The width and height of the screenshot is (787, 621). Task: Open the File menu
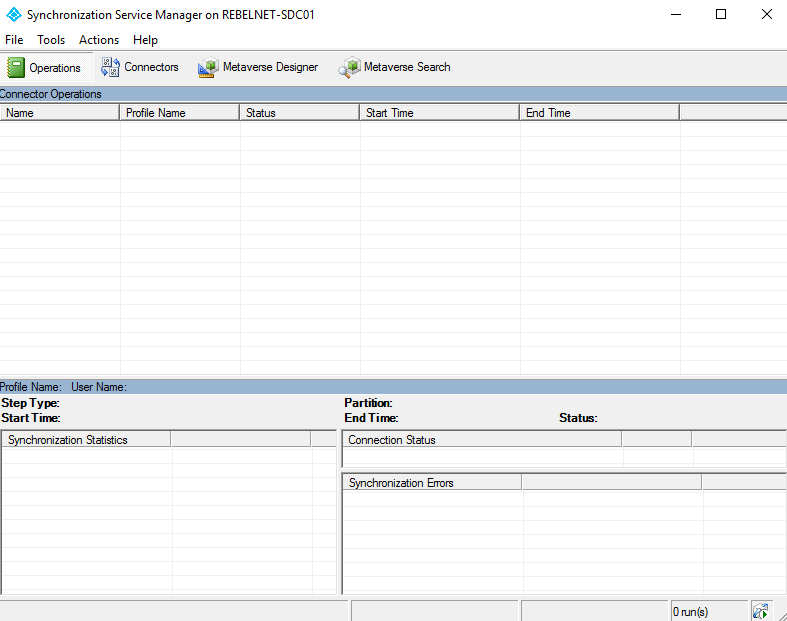[14, 40]
